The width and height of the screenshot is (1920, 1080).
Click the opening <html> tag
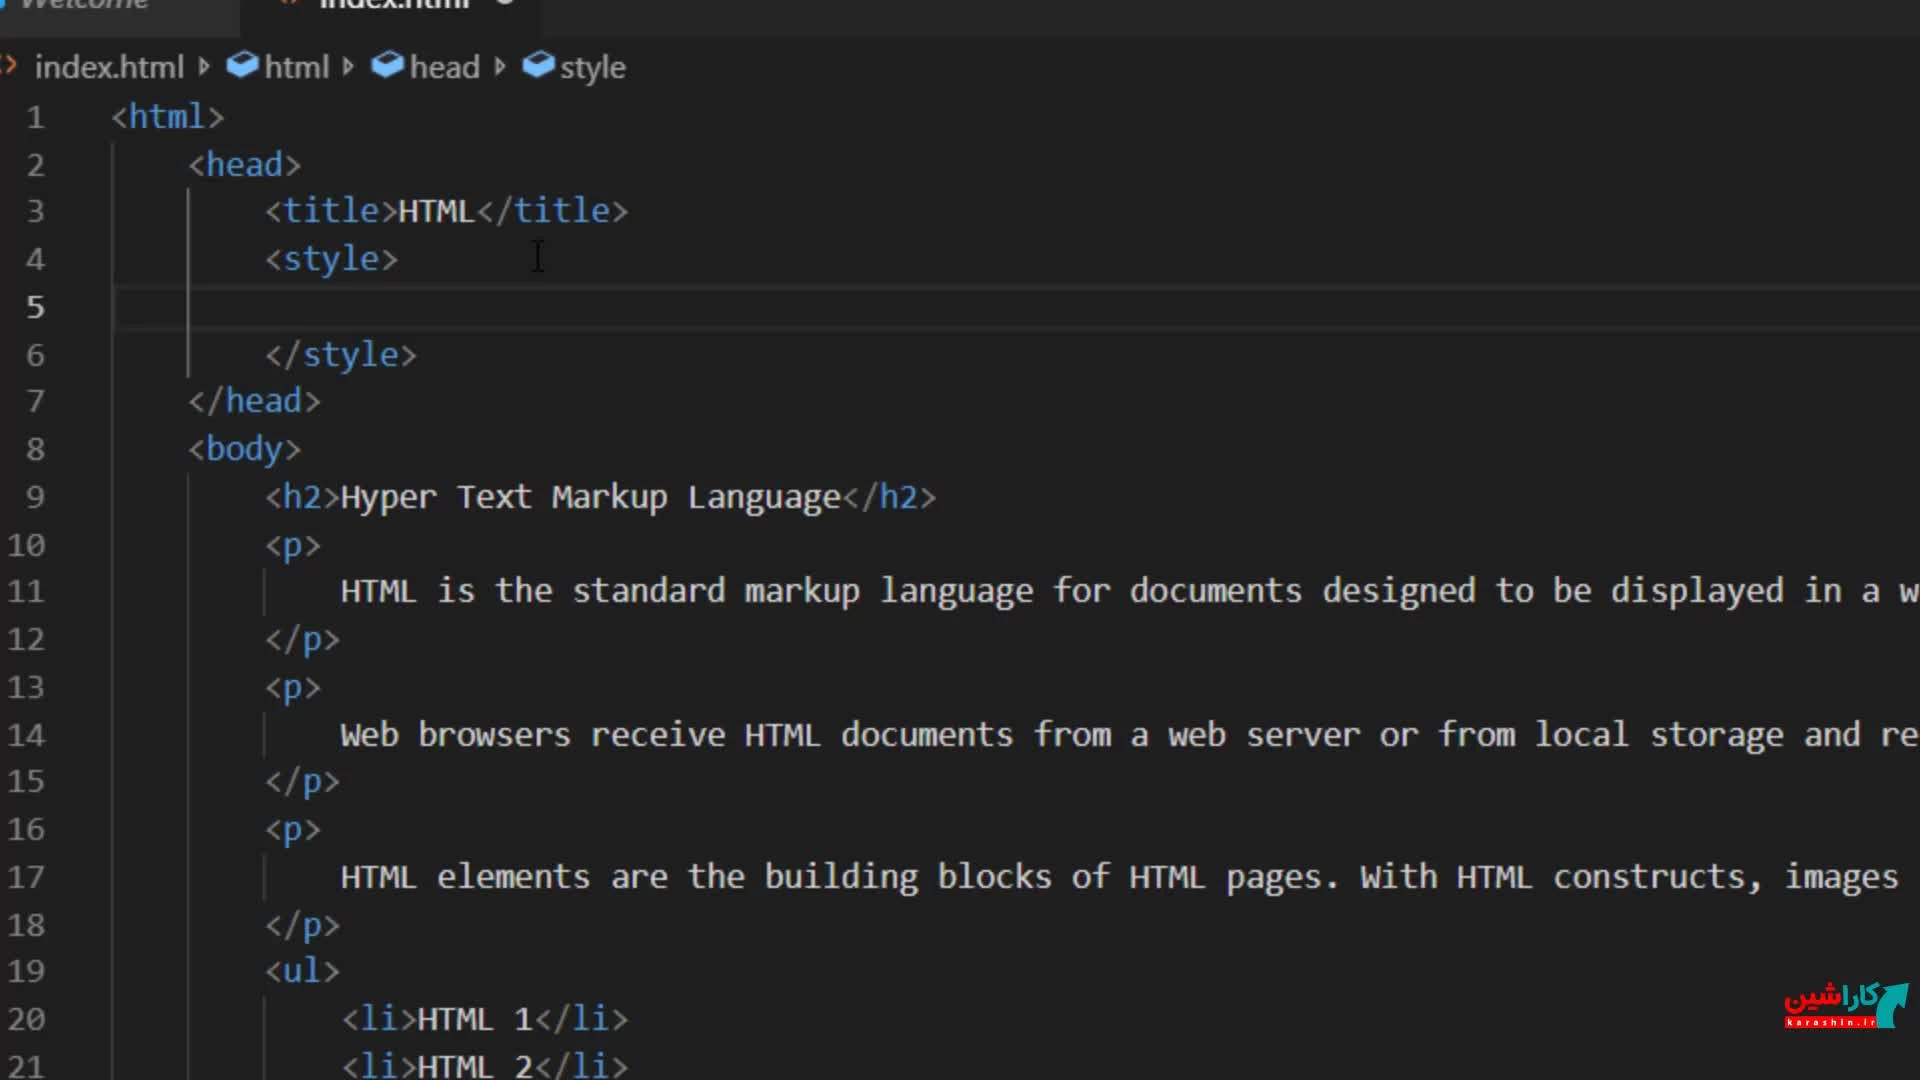point(168,117)
